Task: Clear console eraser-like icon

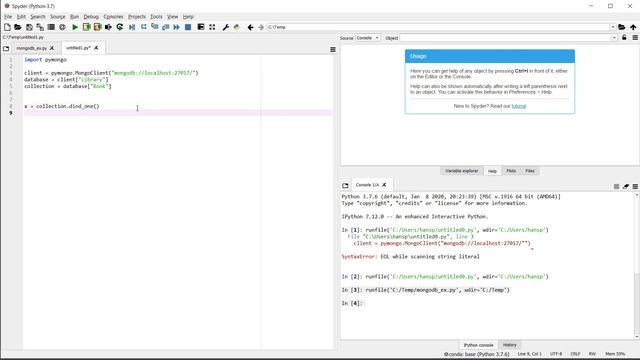Action: [626, 186]
